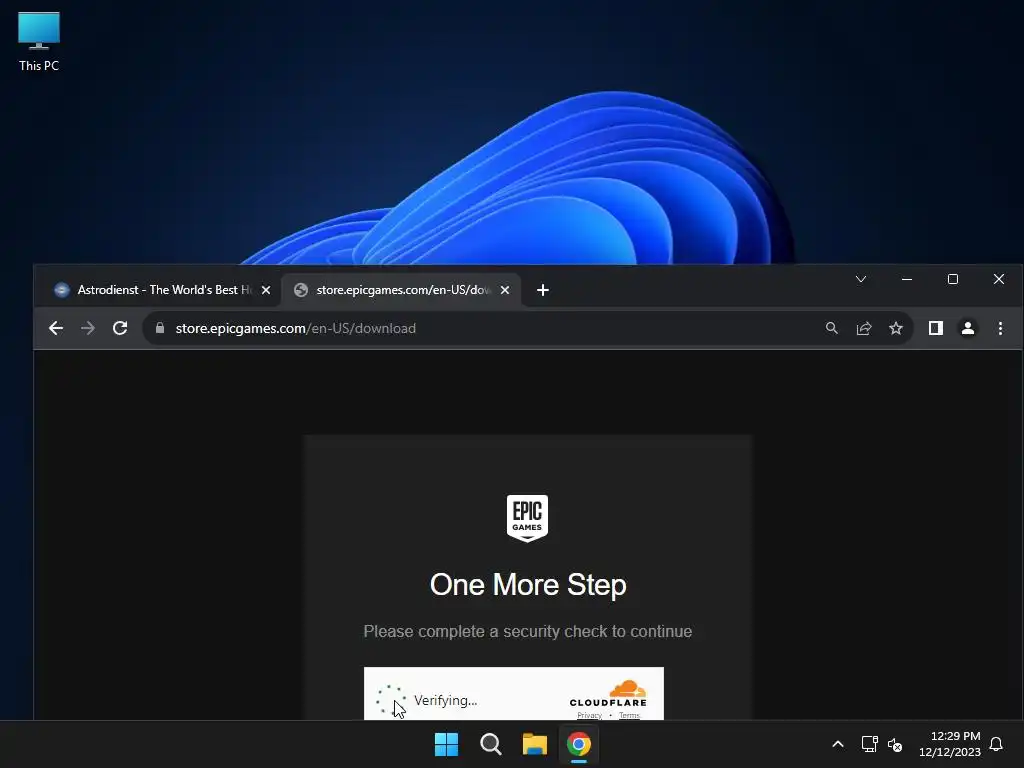Click the zoom magnifier in address bar

point(831,328)
